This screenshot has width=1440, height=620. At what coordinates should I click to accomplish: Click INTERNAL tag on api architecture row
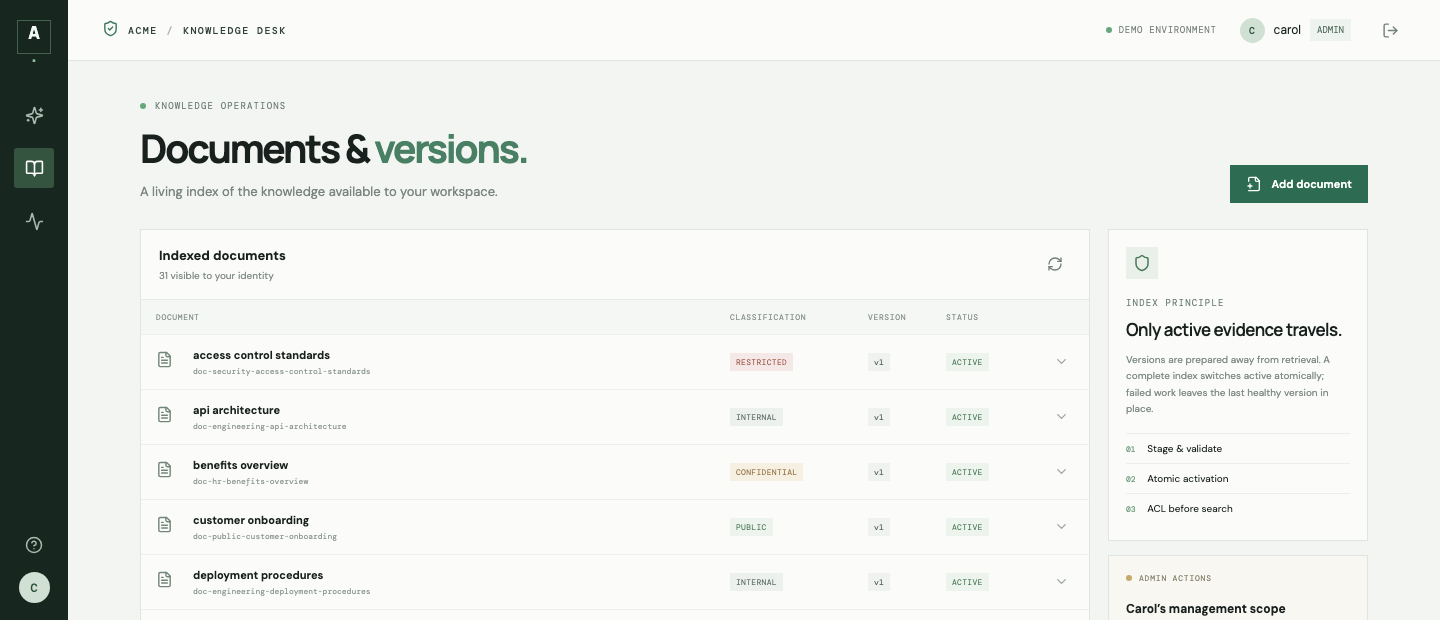pyautogui.click(x=756, y=417)
